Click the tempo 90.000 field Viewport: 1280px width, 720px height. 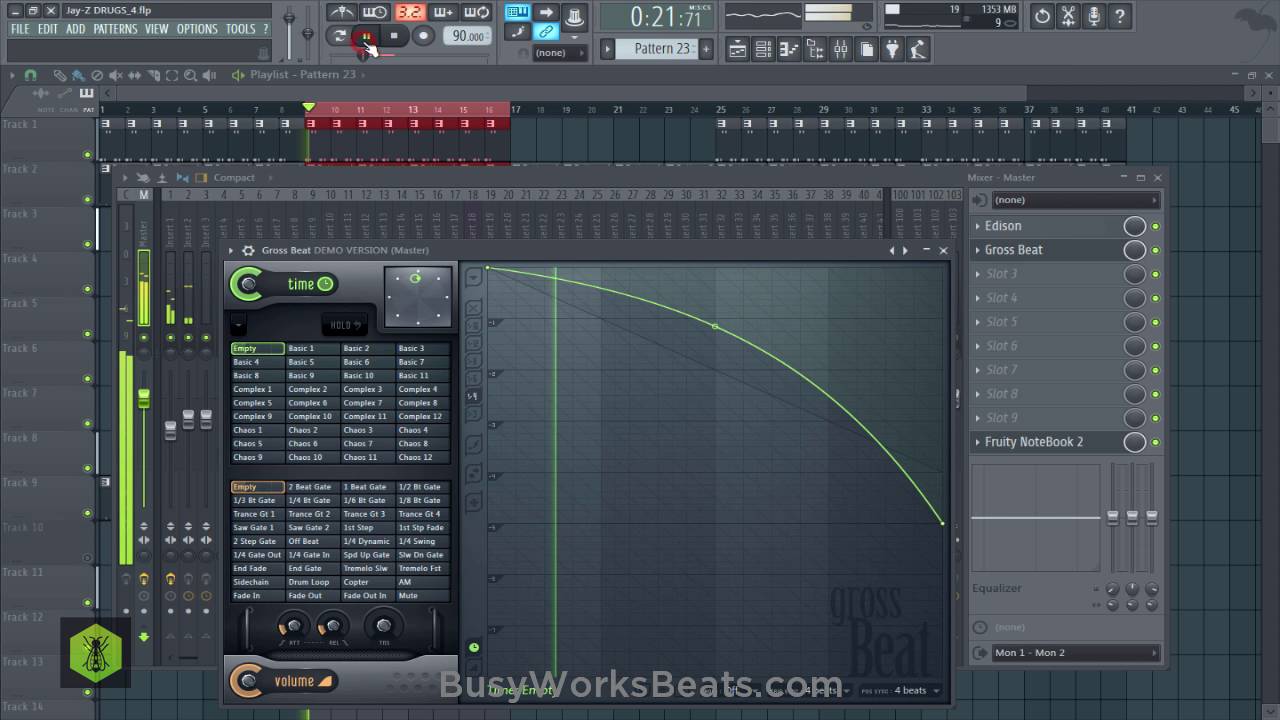467,36
